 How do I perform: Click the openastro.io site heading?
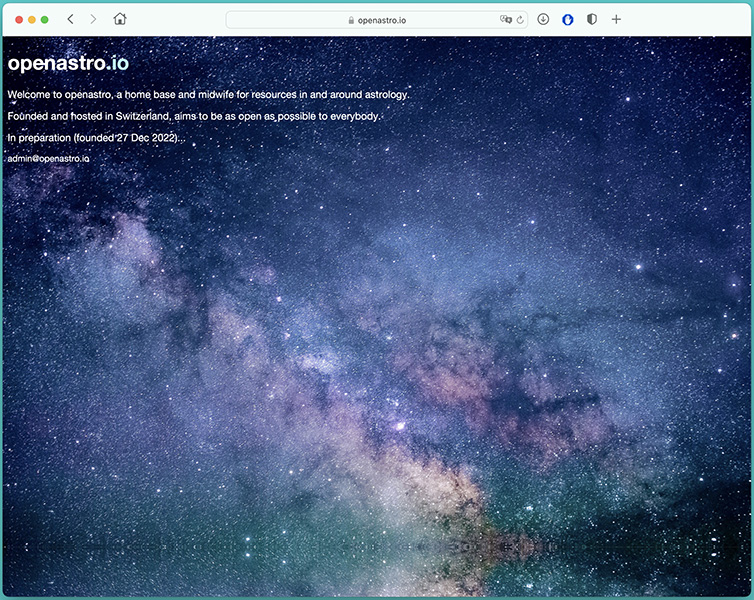(x=68, y=63)
